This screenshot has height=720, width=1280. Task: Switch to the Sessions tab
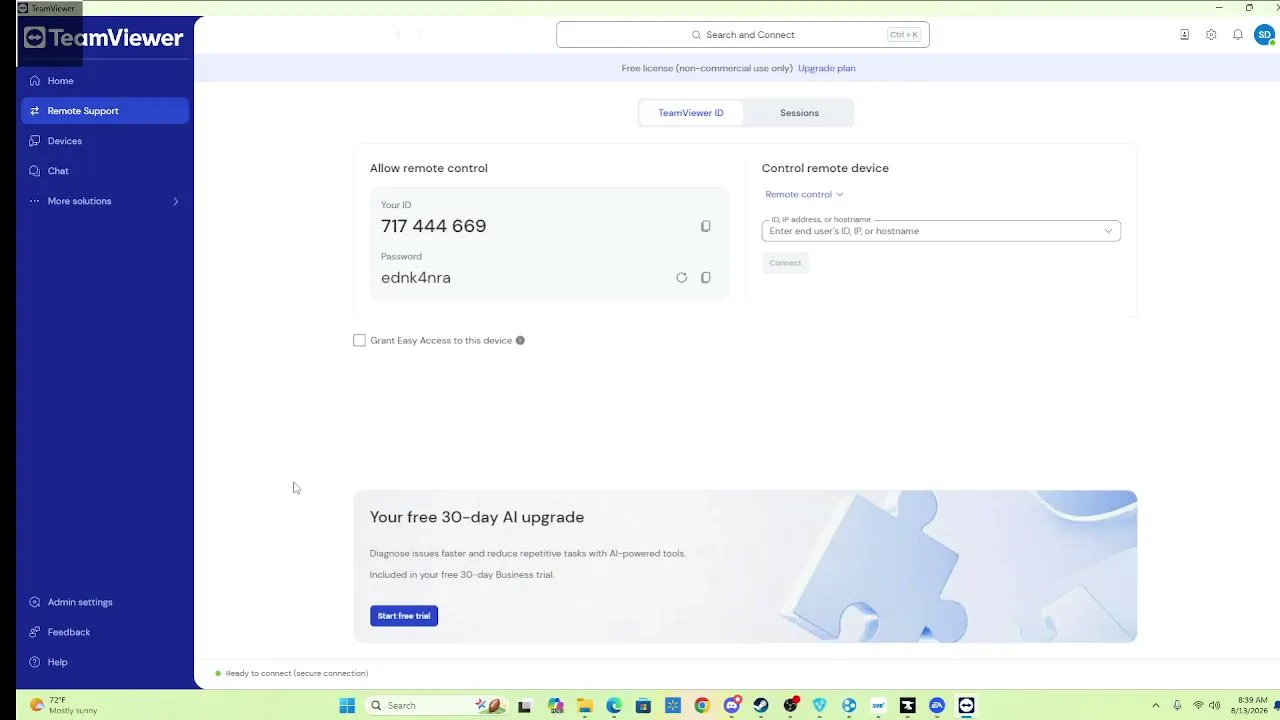click(799, 113)
